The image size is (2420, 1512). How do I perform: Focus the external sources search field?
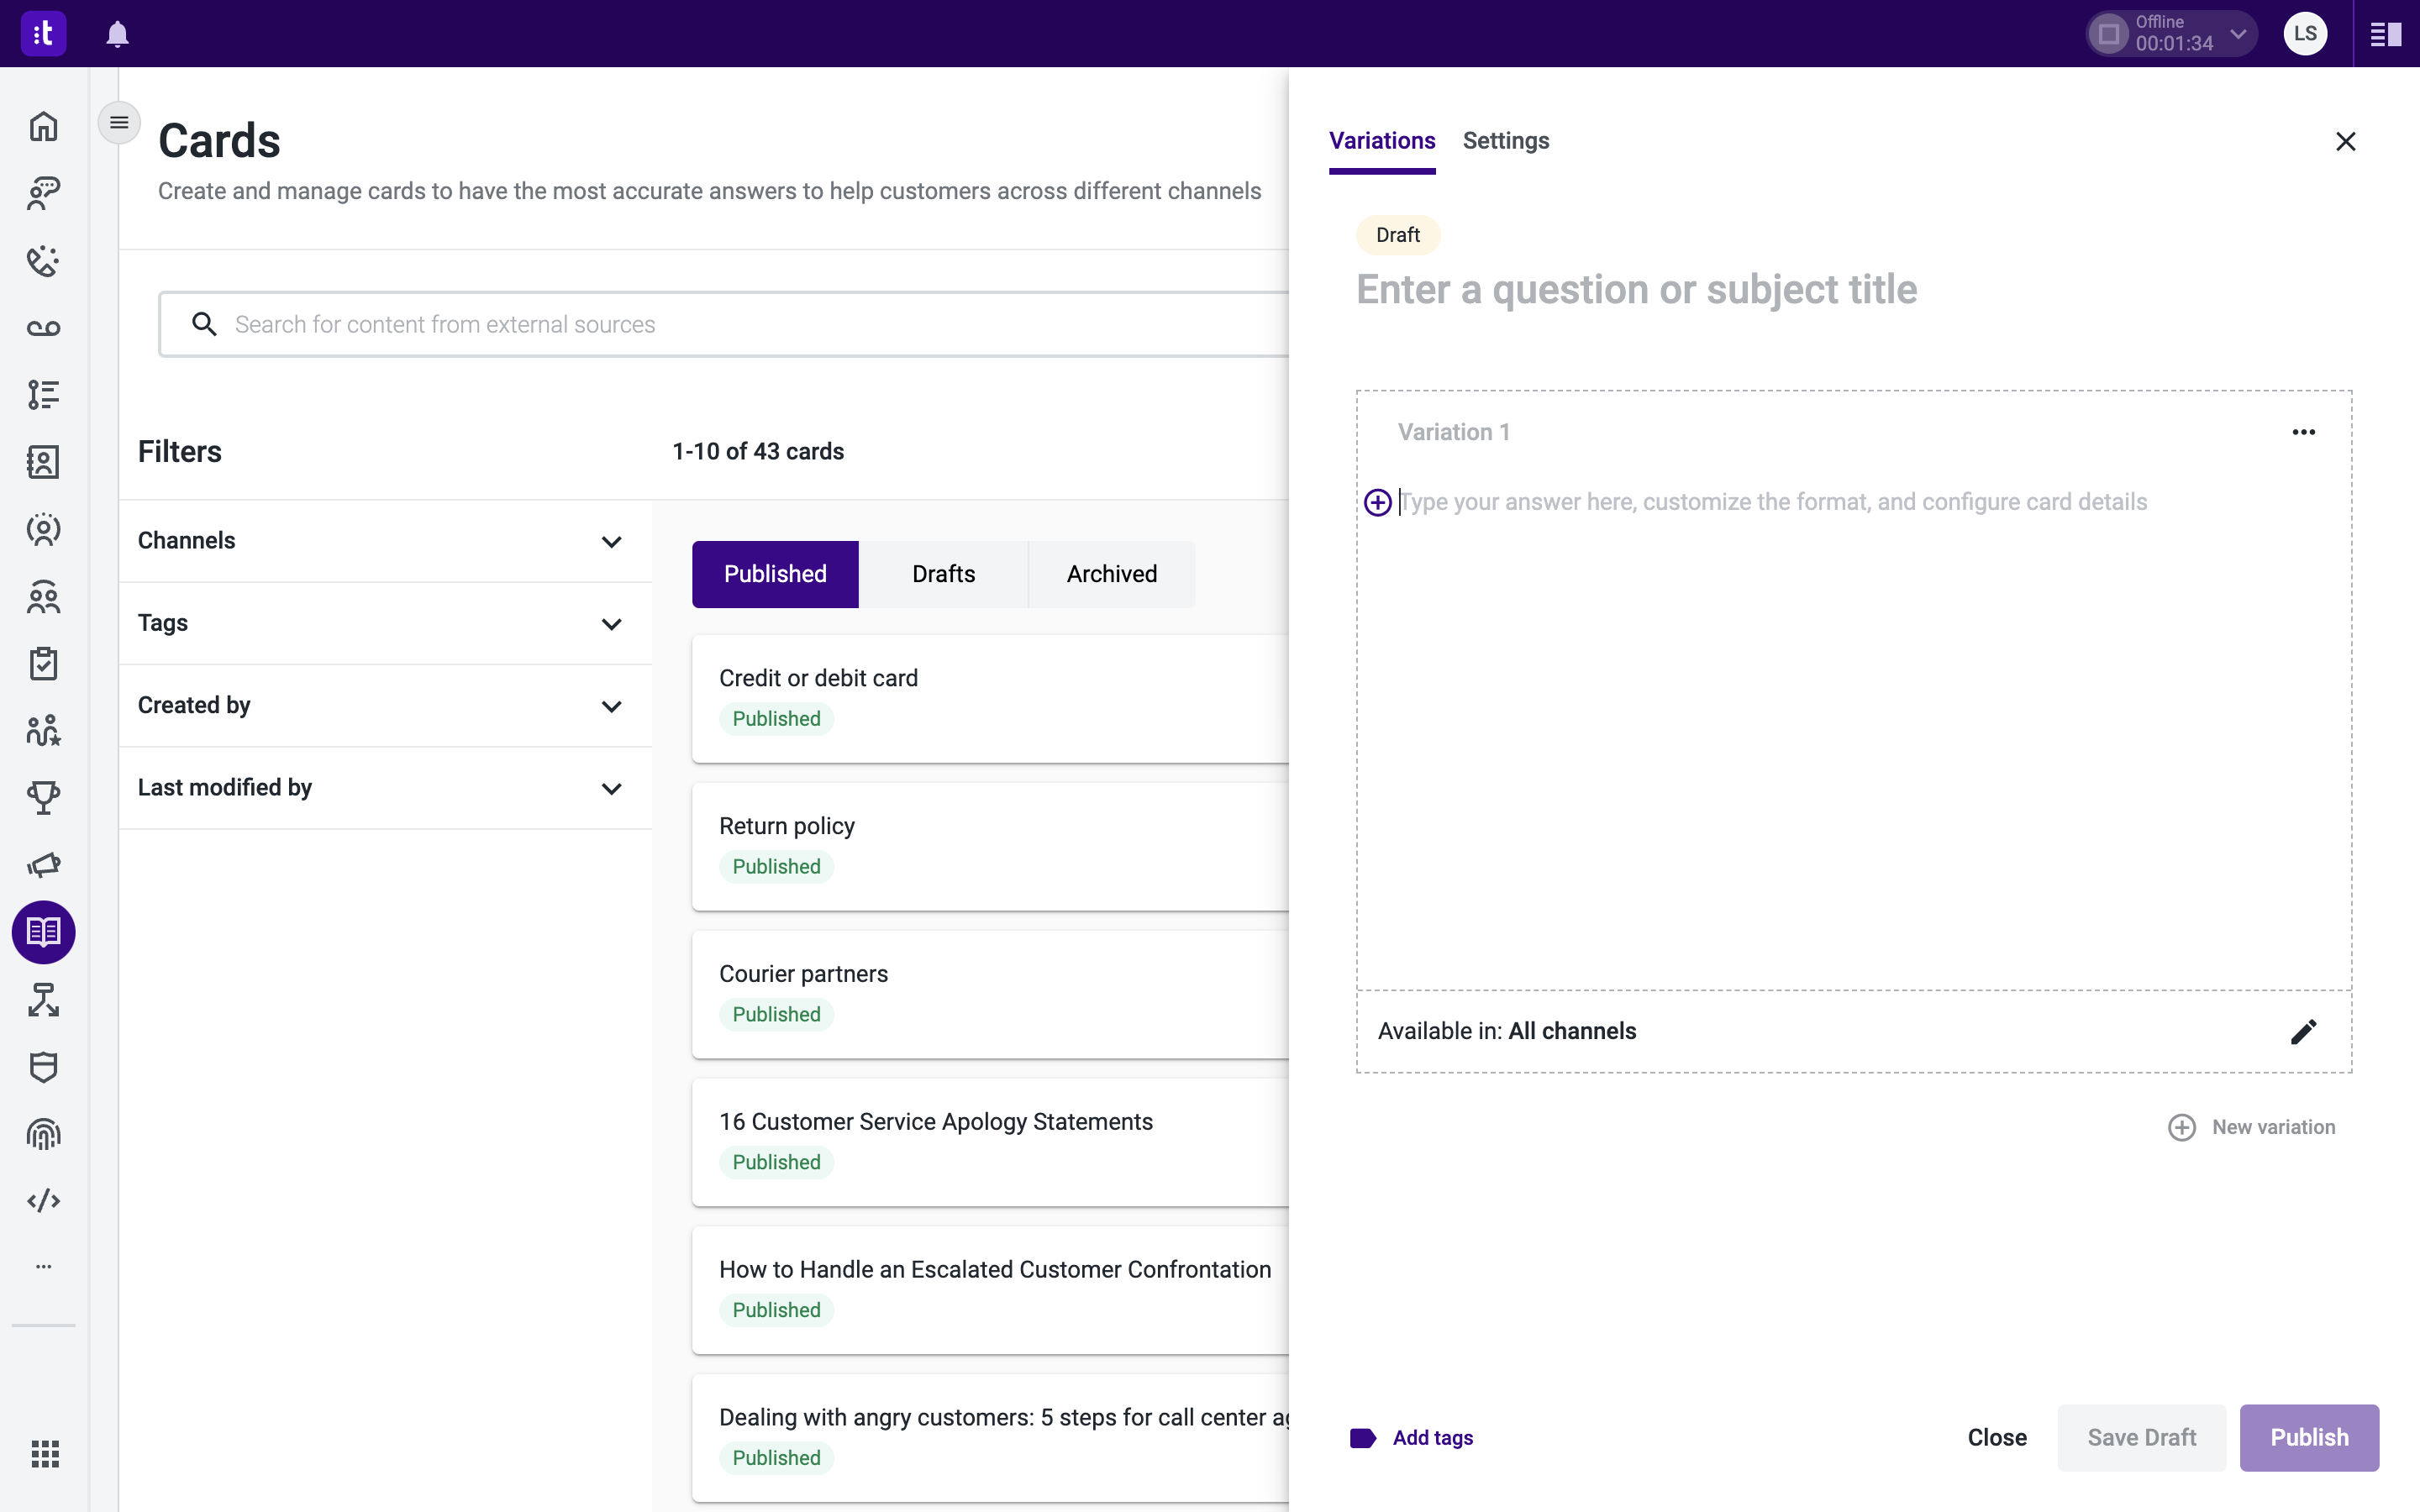[723, 324]
